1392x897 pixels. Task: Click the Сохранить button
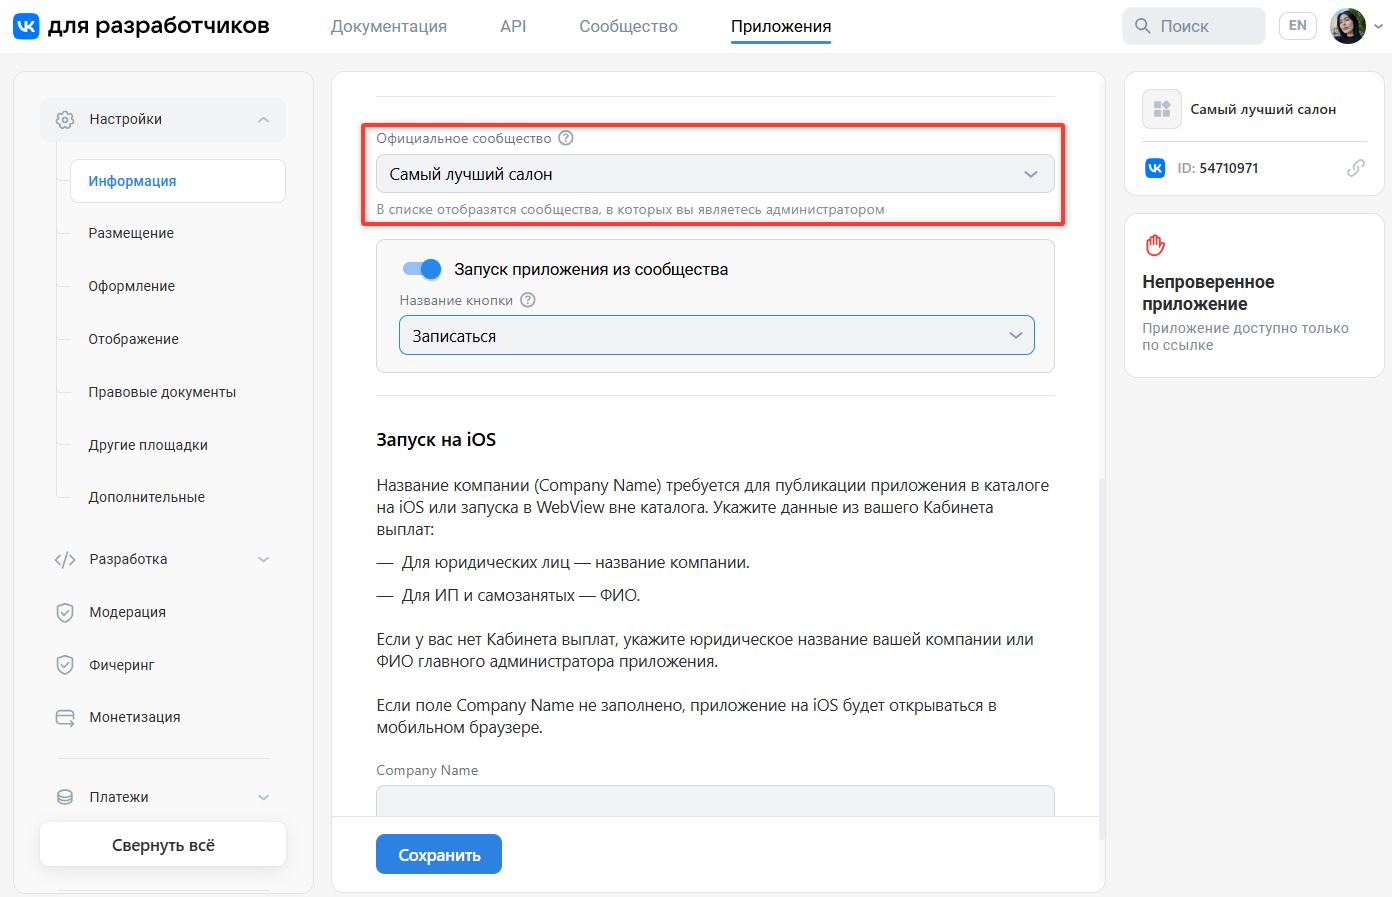(x=439, y=855)
